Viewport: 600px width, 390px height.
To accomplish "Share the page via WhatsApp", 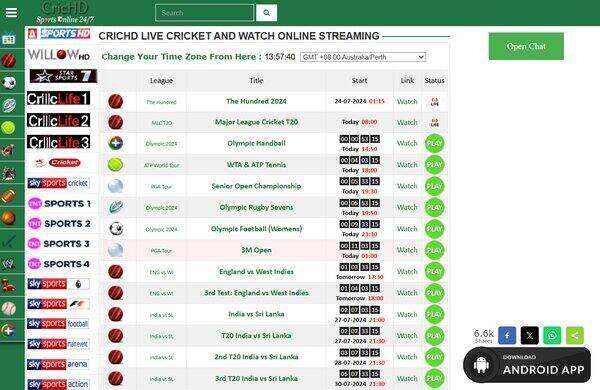I will tap(552, 336).
